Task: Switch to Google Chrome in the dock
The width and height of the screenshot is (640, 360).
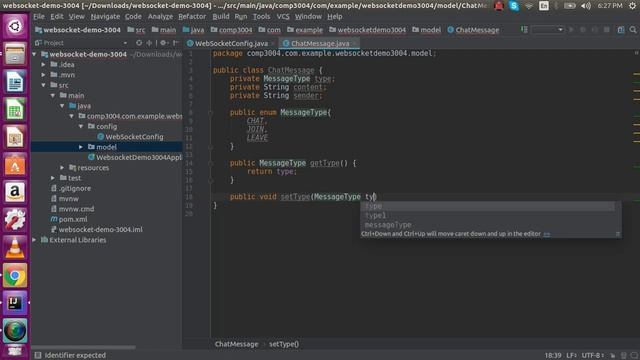Action: point(15,276)
